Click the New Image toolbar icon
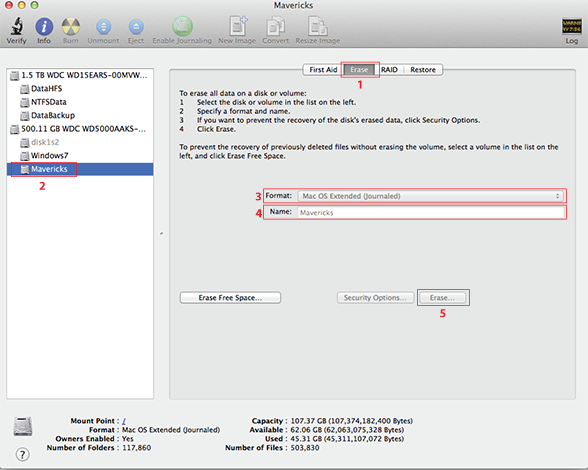The width and height of the screenshot is (588, 470). (x=237, y=26)
